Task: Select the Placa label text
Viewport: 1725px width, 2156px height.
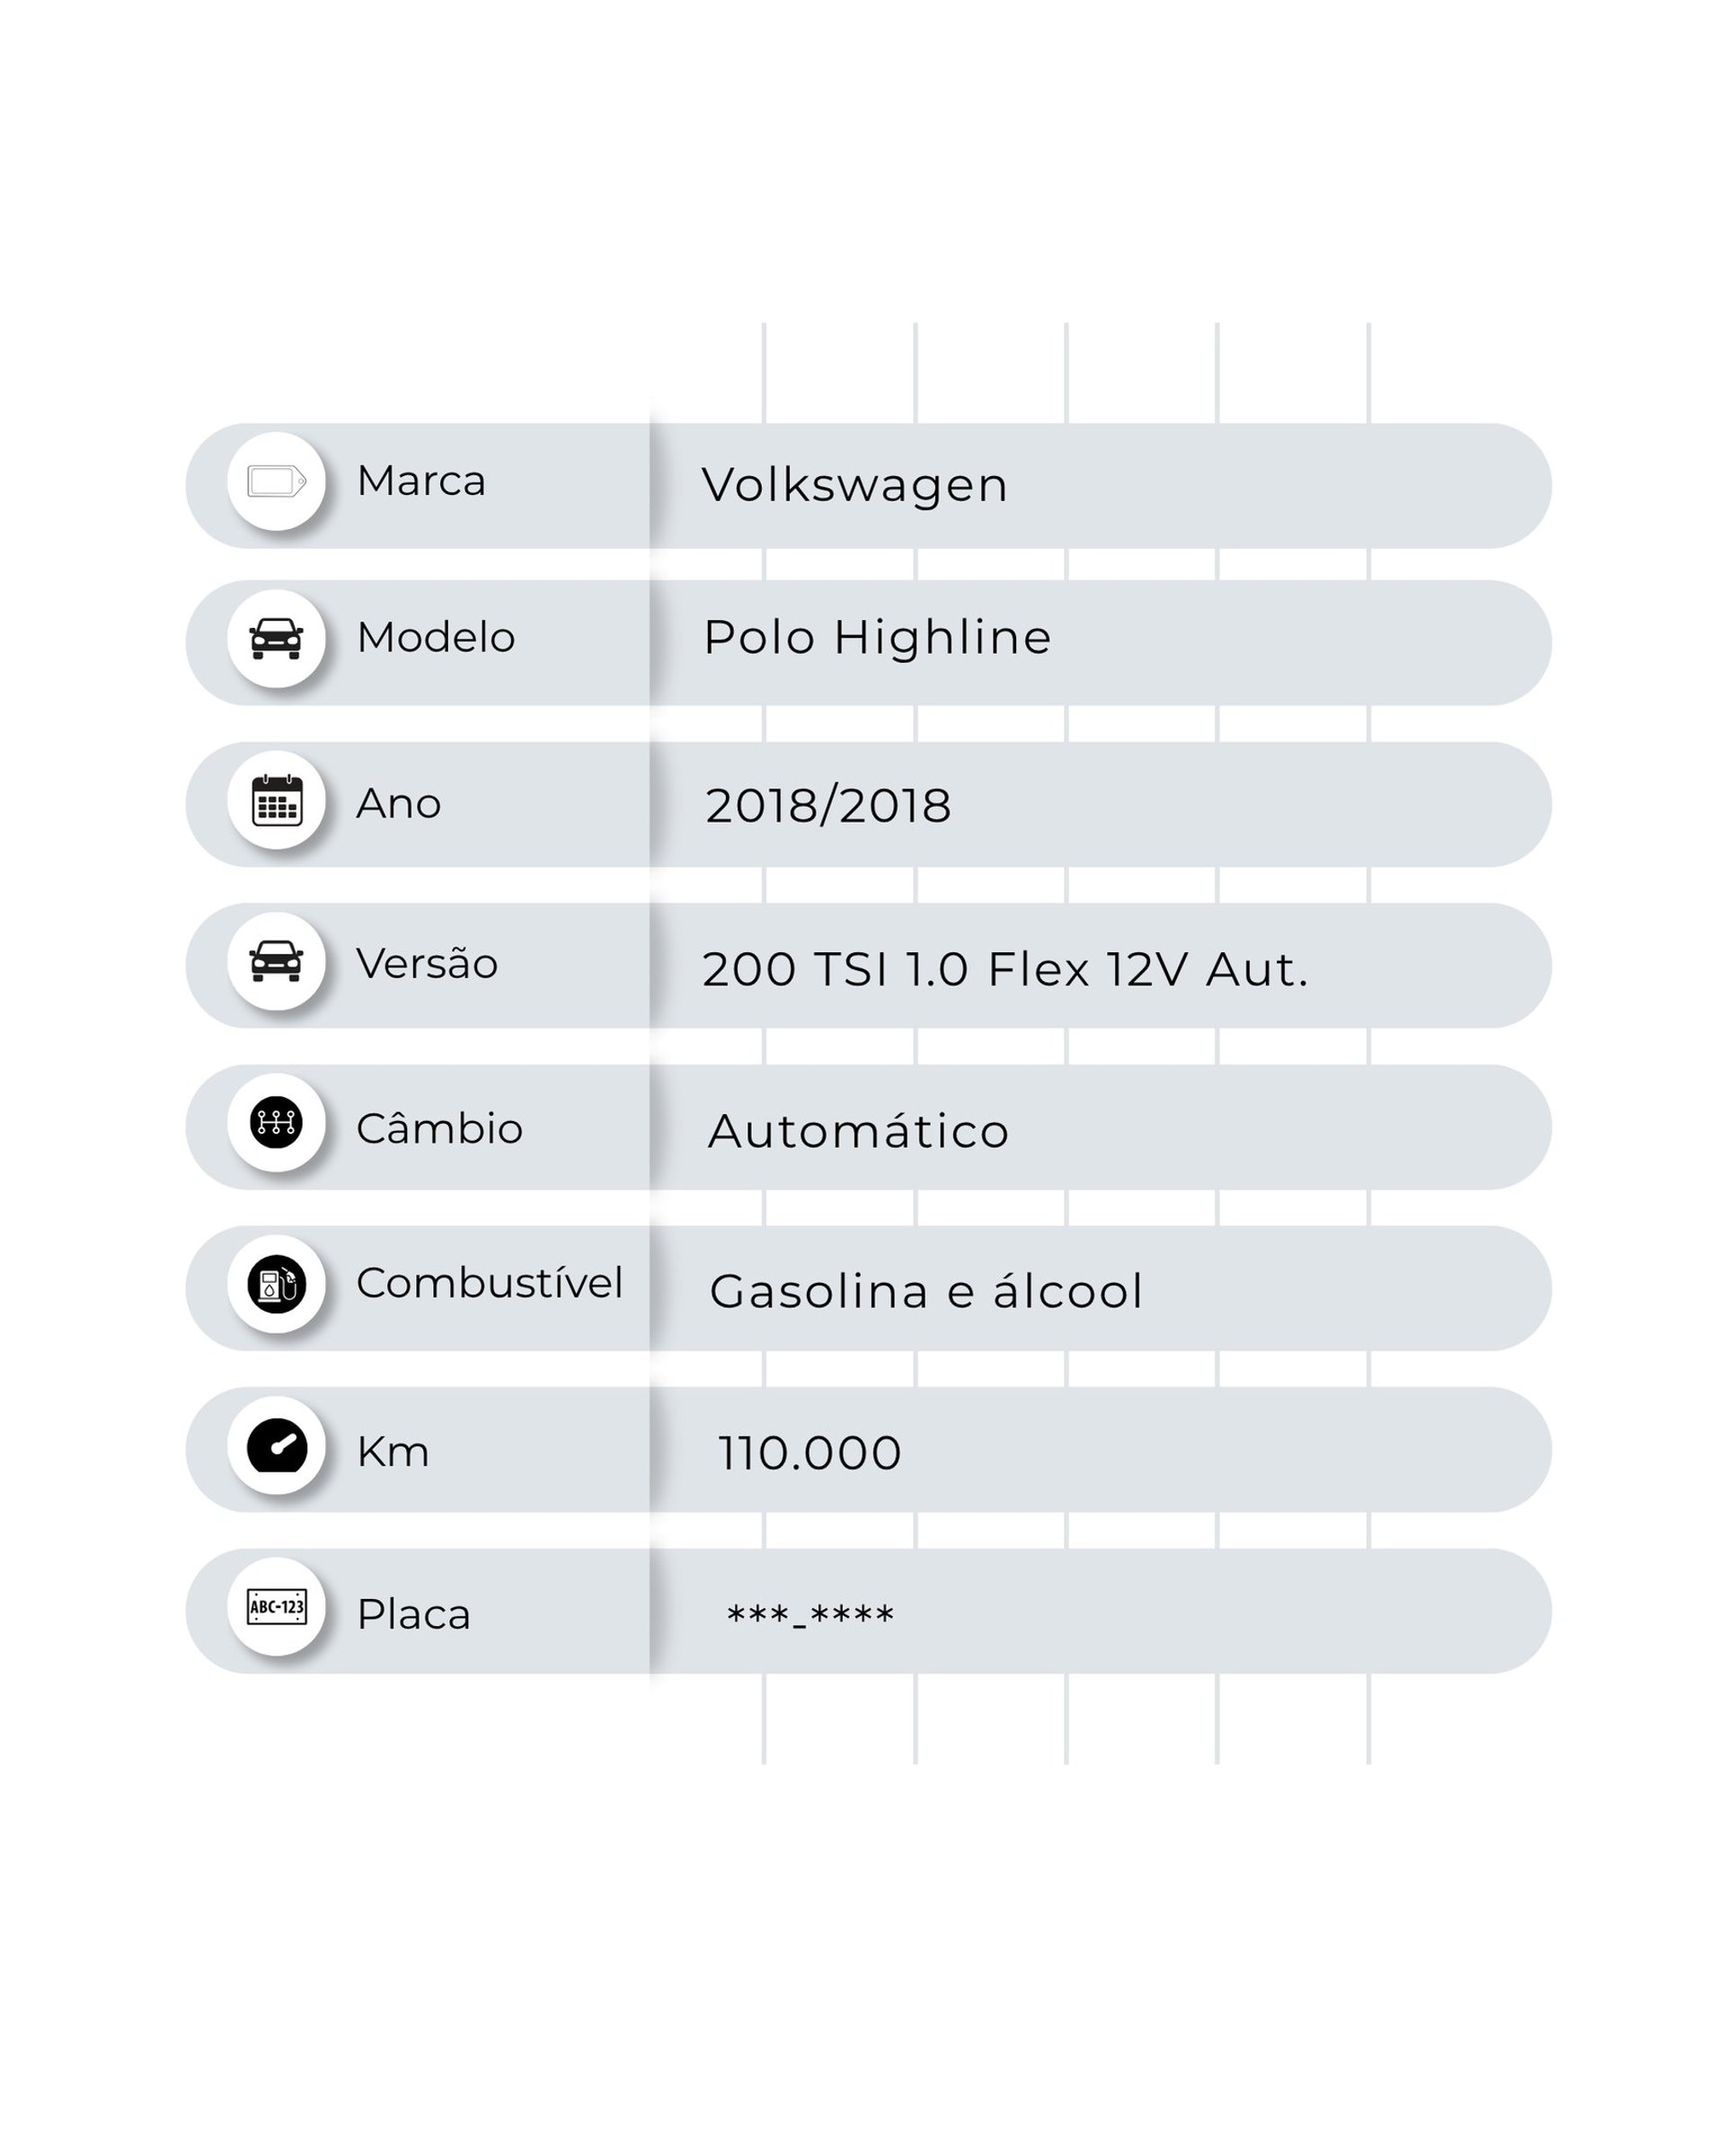Action: click(413, 1614)
